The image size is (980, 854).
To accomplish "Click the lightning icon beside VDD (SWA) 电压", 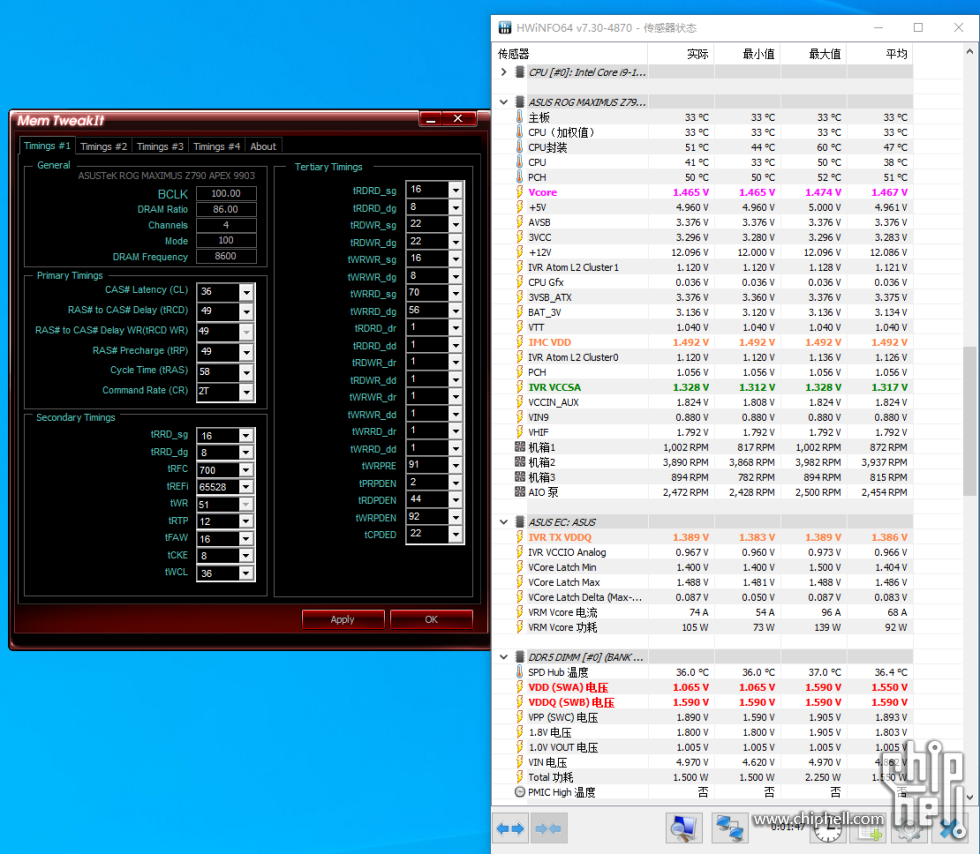I will (x=519, y=687).
